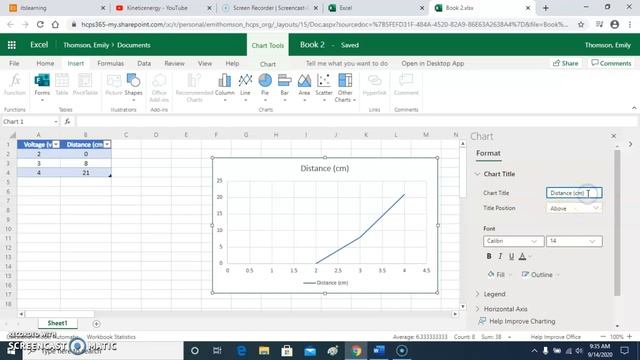Apply Underline to chart title font
Viewport: 640px width, 360px height.
point(511,256)
